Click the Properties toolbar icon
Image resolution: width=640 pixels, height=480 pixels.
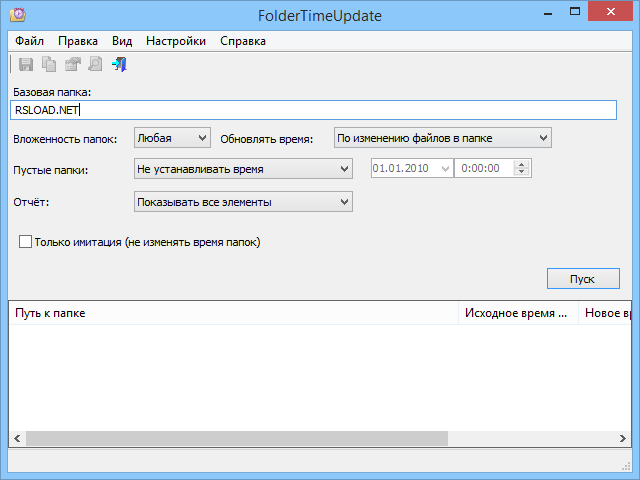73,64
